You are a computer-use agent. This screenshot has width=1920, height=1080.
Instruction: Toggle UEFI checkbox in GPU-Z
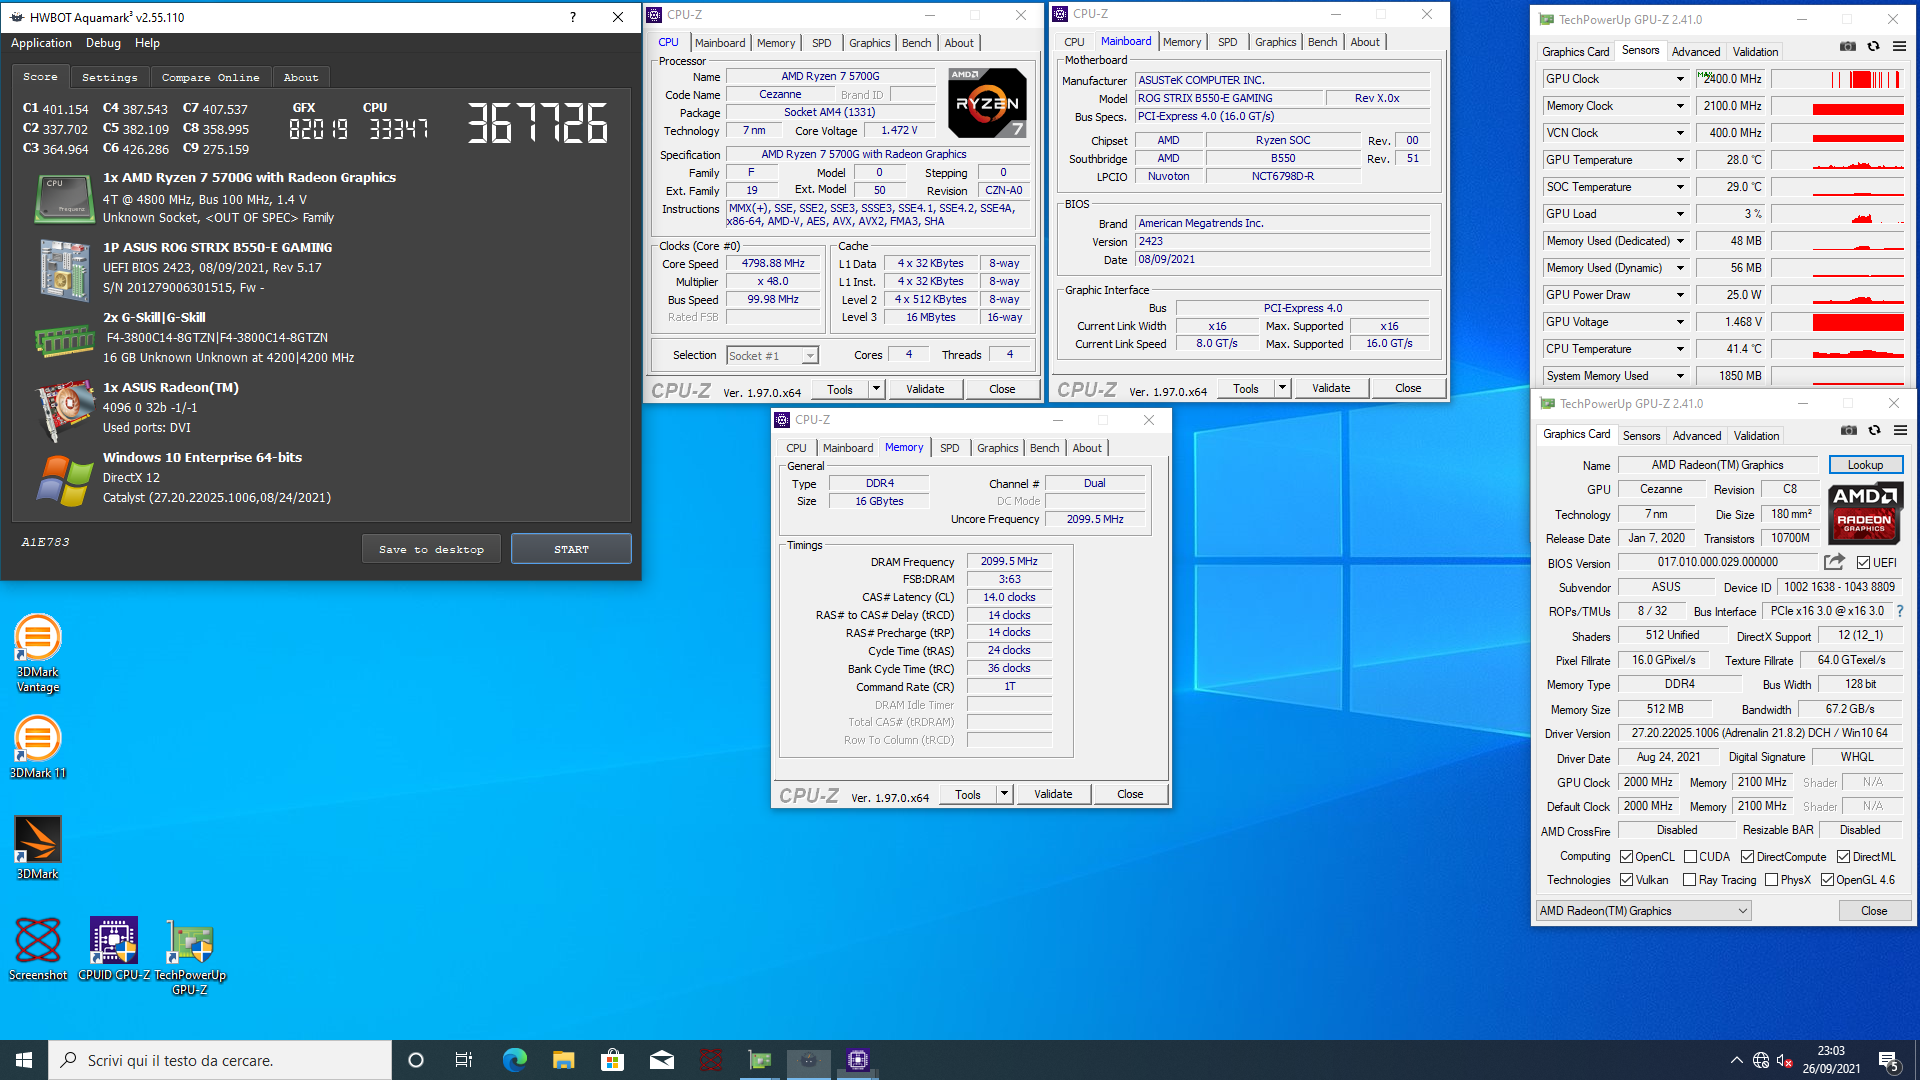[x=1863, y=563]
